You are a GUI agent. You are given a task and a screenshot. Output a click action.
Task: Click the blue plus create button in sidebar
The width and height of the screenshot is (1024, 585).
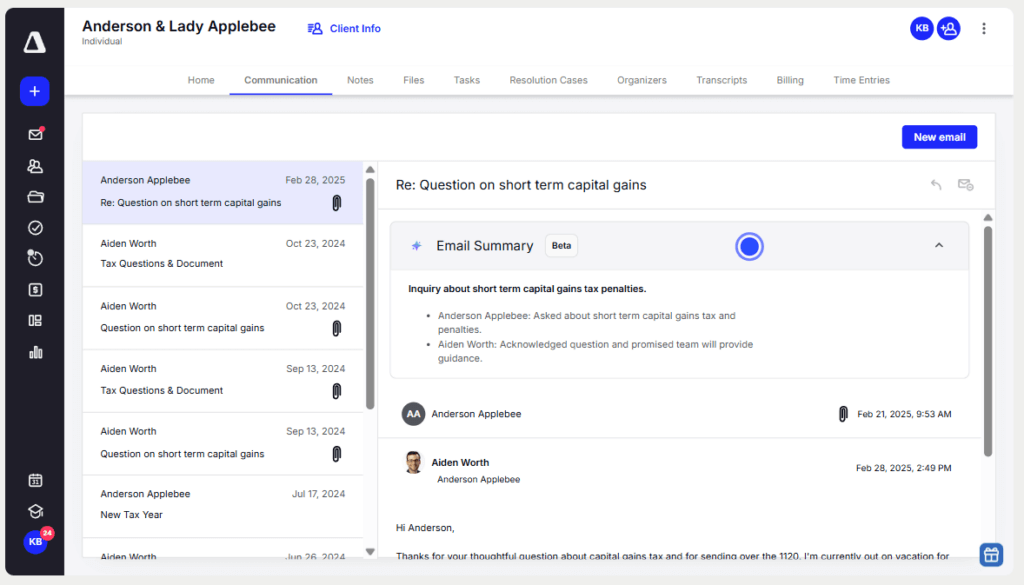click(x=34, y=91)
